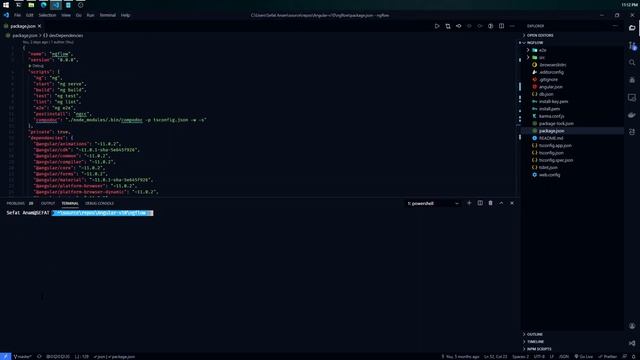Expand the e2e folder
The height and width of the screenshot is (360, 640).
tap(542, 50)
